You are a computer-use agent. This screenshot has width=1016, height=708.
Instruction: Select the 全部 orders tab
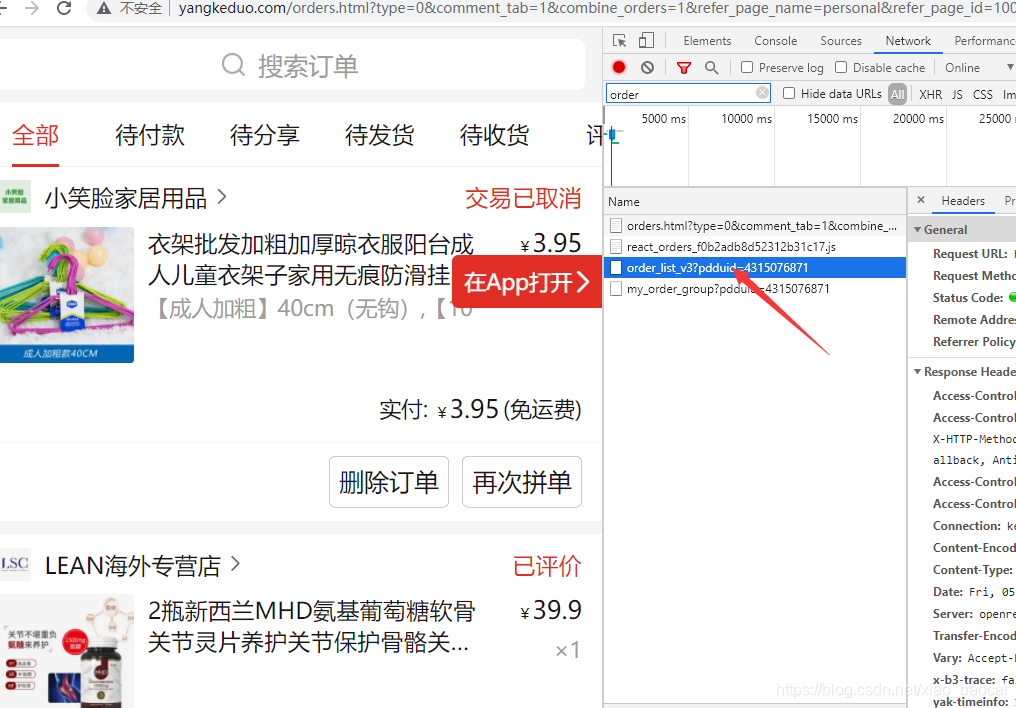pyautogui.click(x=35, y=135)
